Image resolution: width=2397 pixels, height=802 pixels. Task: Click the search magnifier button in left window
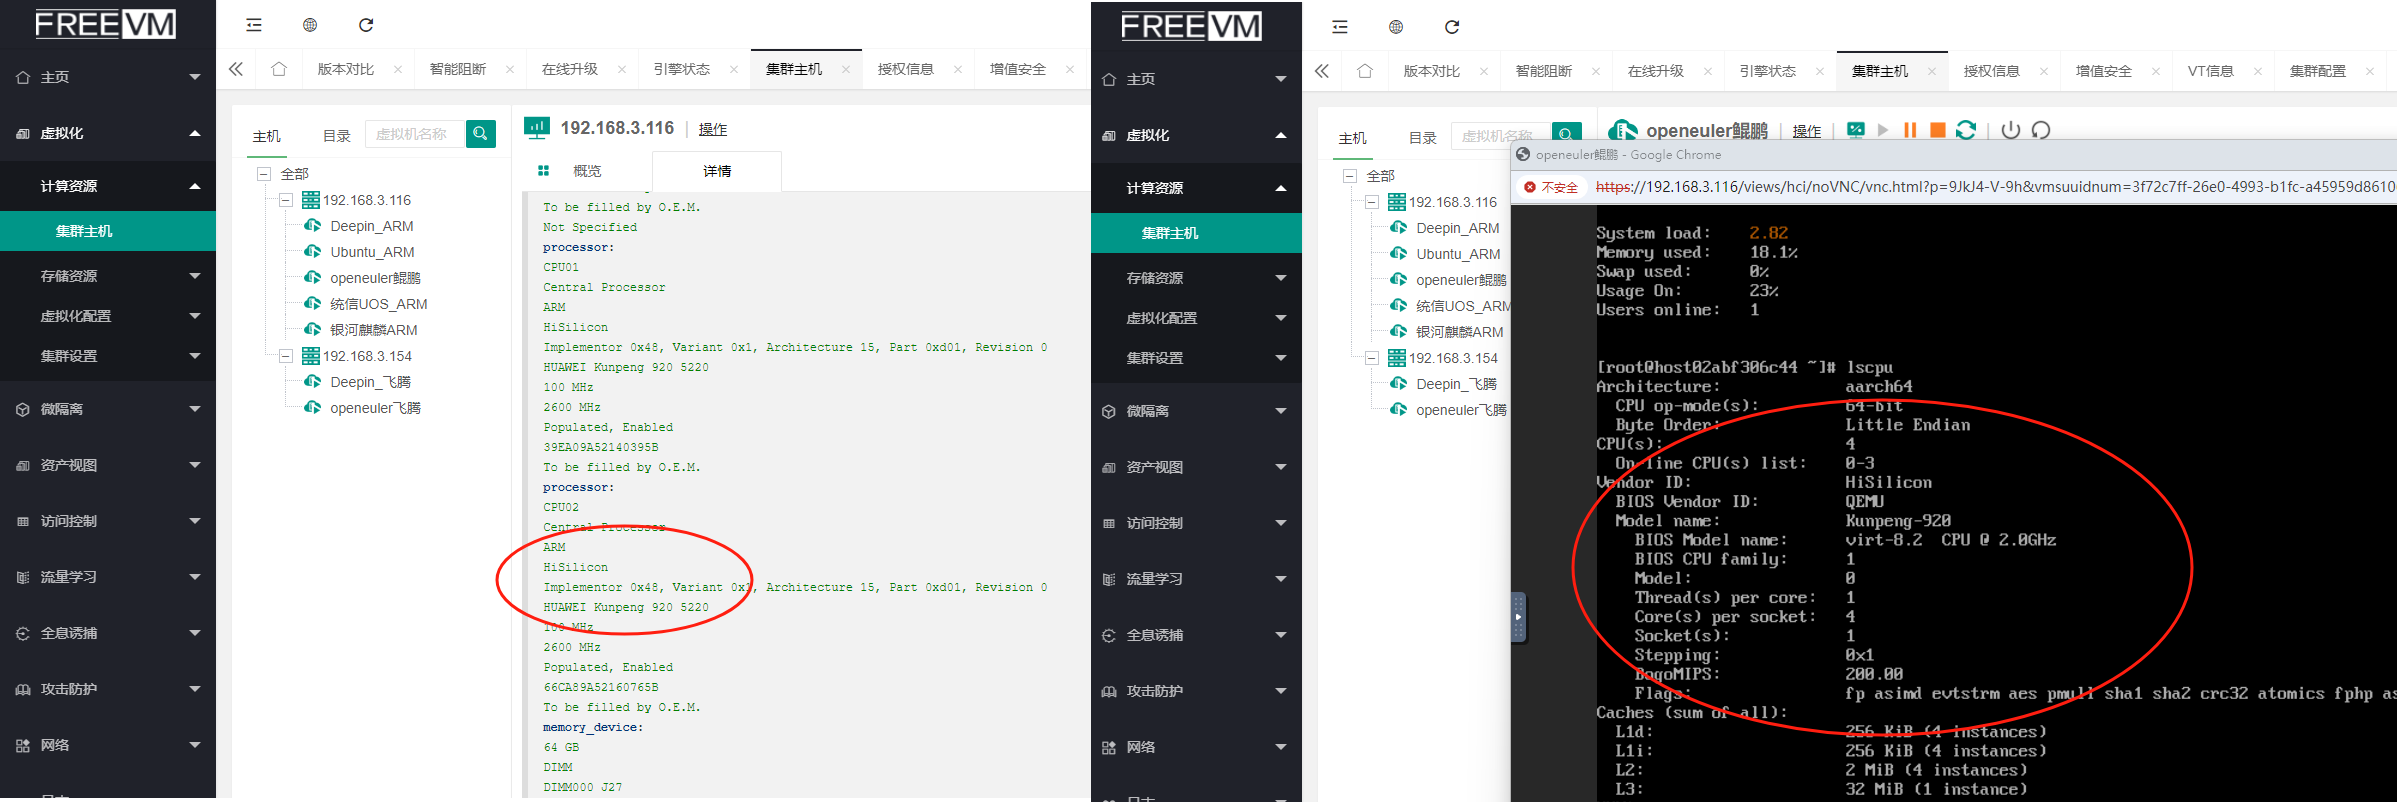[x=481, y=133]
